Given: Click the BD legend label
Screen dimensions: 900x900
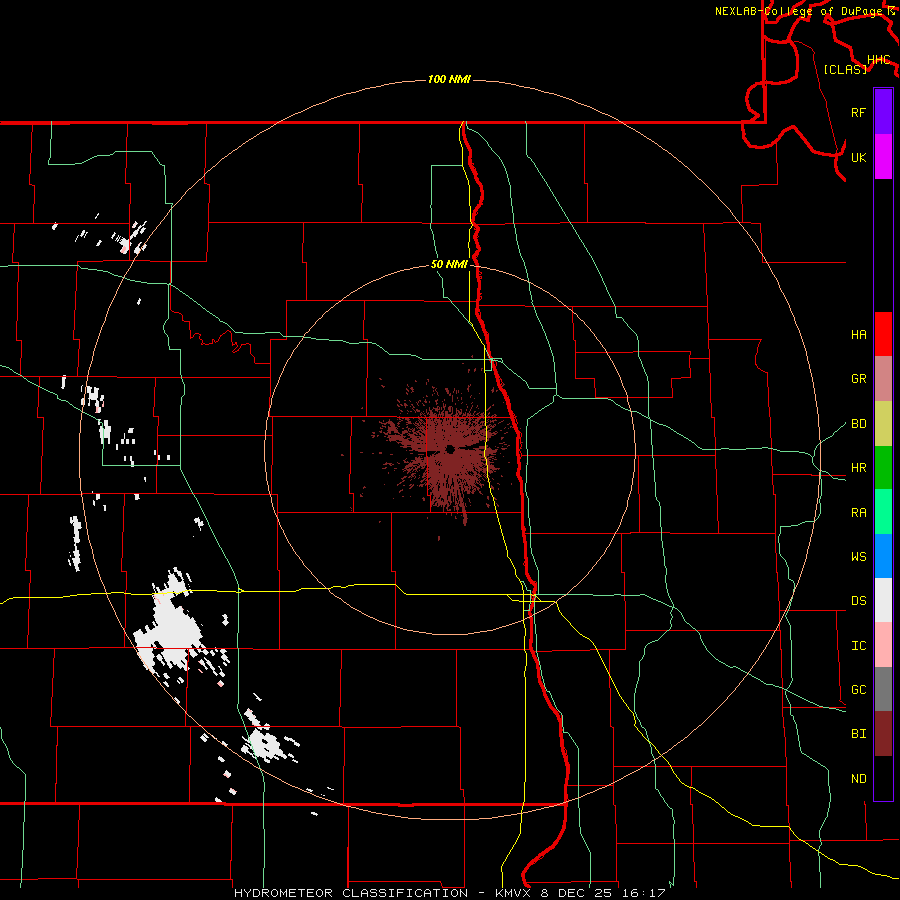Looking at the screenshot, I should coord(859,424).
